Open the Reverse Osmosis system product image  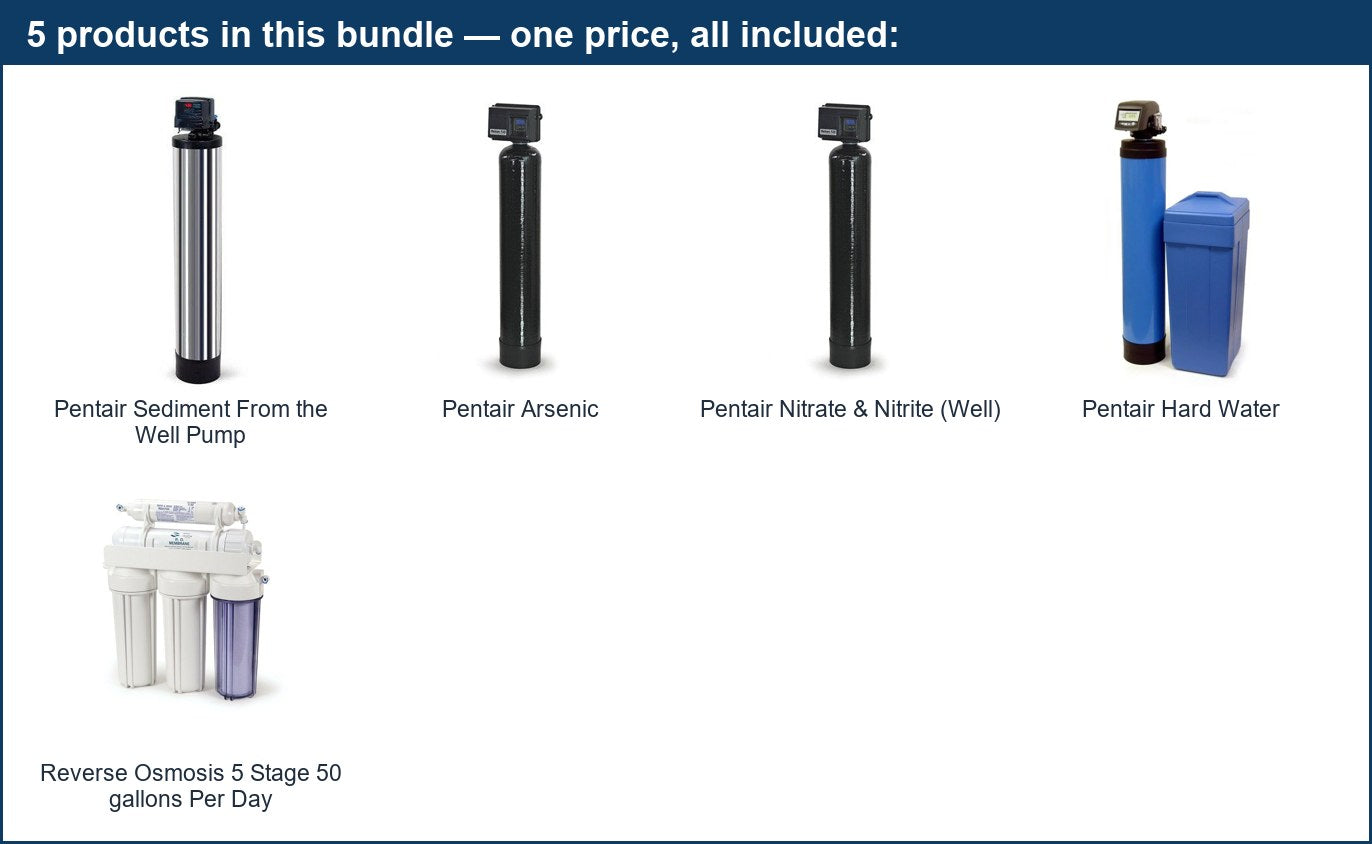(x=187, y=598)
